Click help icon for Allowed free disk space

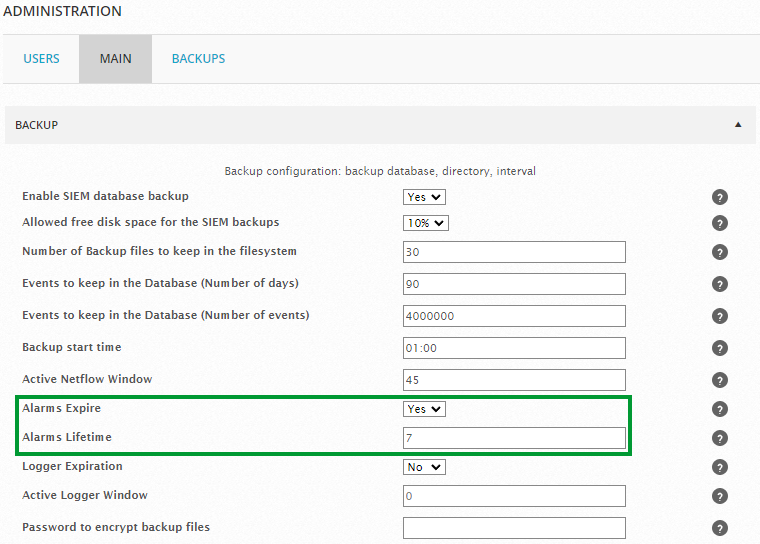[x=720, y=223]
